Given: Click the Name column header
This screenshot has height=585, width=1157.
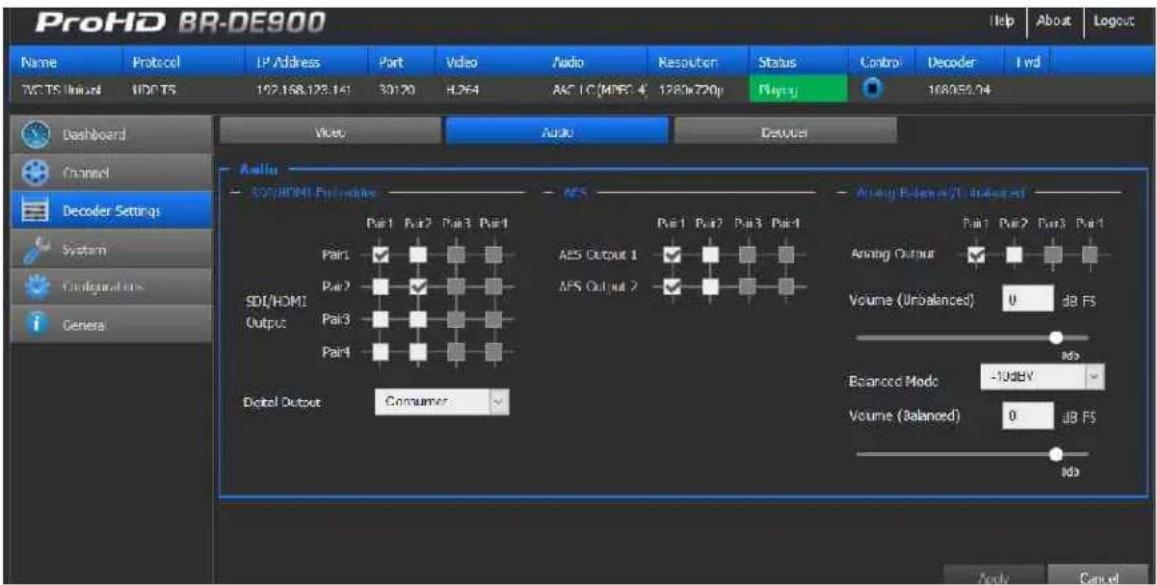Looking at the screenshot, I should click(38, 63).
